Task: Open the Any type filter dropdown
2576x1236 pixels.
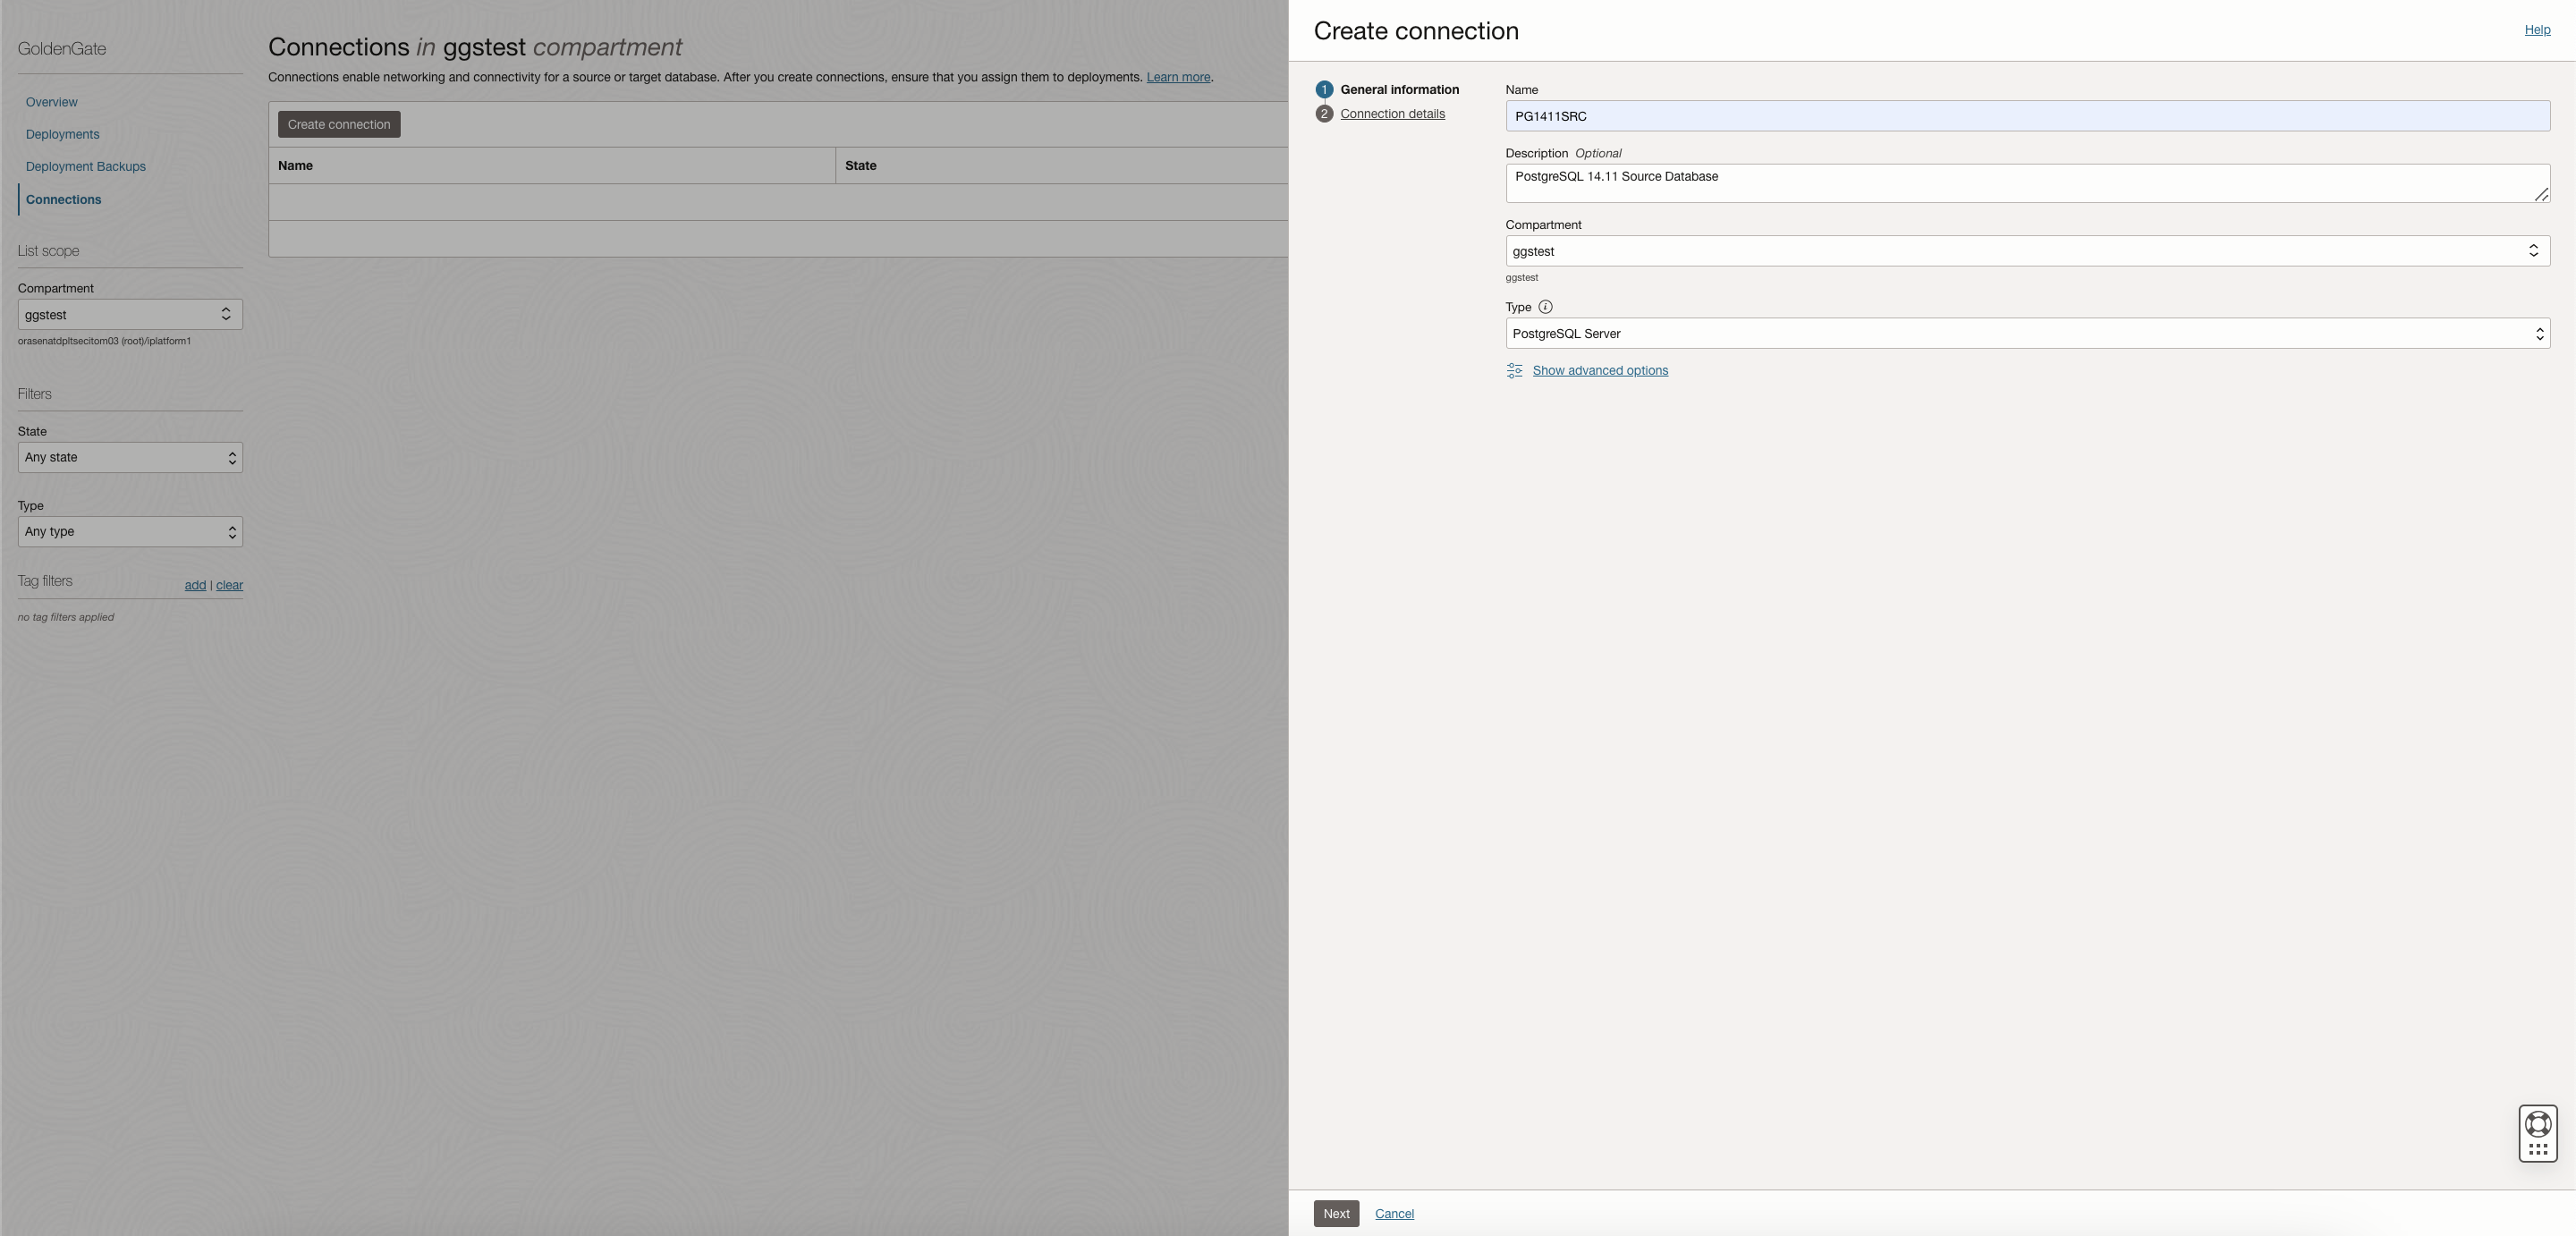Action: (130, 532)
